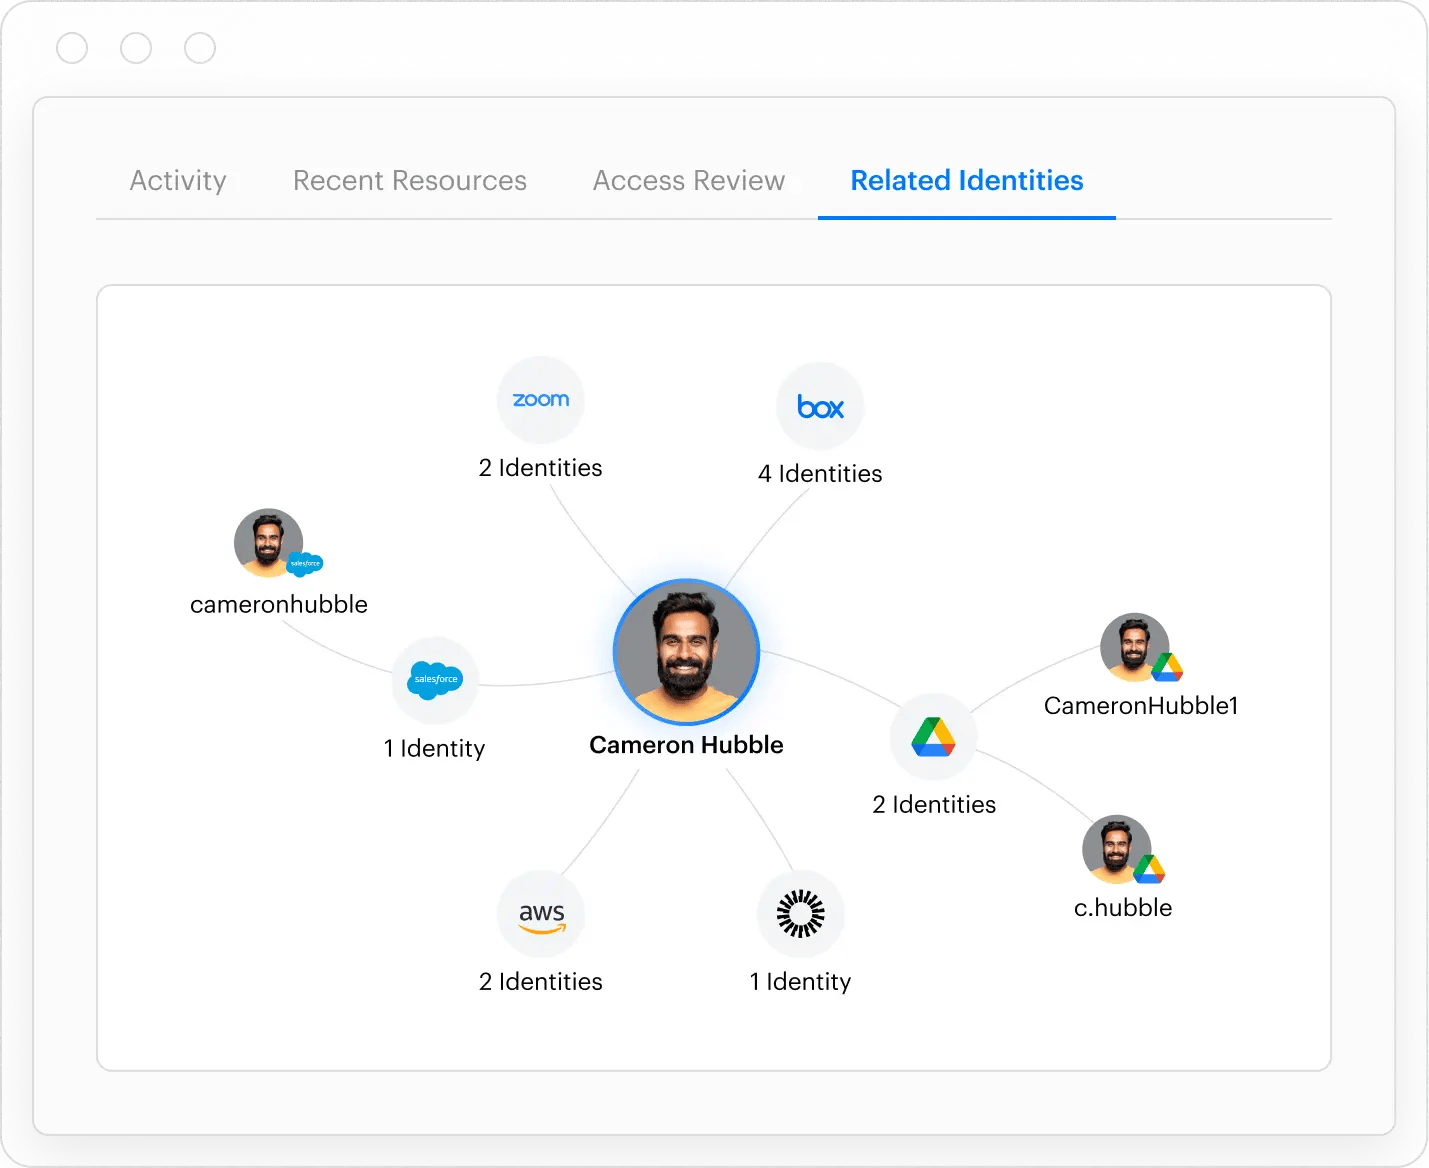Screen dimensions: 1429x1168
Task: Click the "4 Identities" label under Box
Action: tap(820, 474)
